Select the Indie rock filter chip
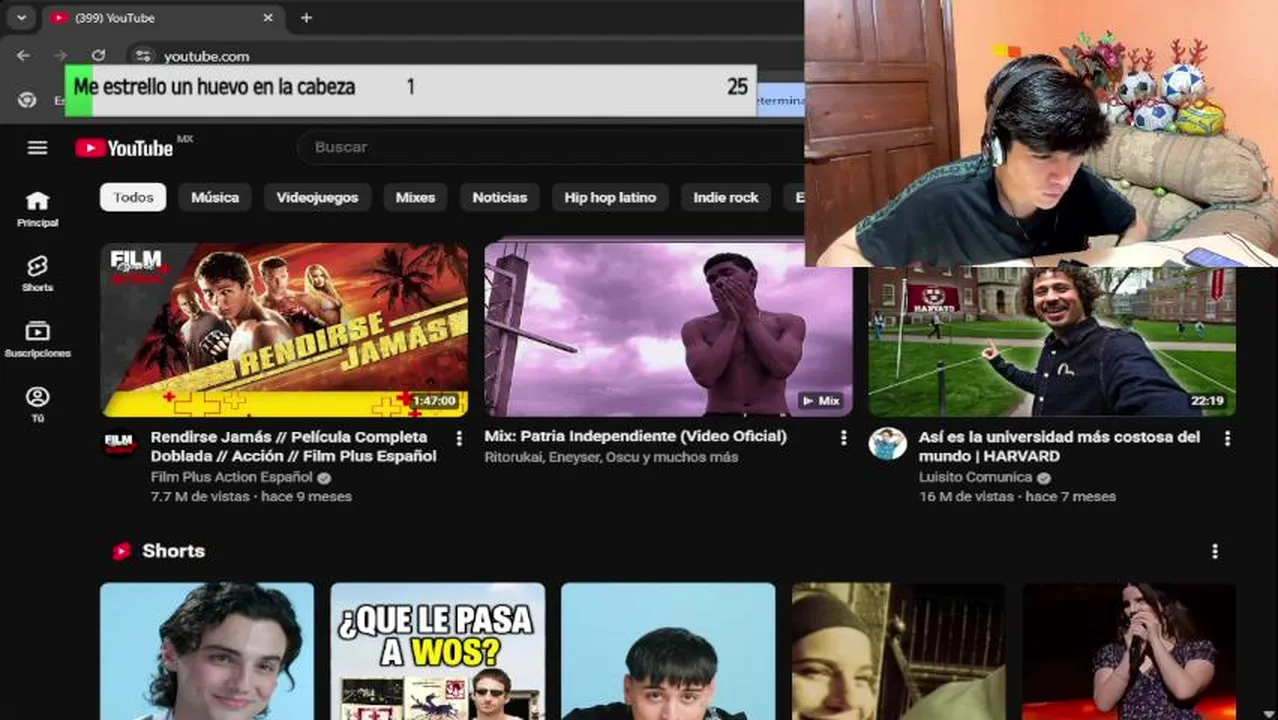Screen dimensions: 1278x720 click(726, 197)
